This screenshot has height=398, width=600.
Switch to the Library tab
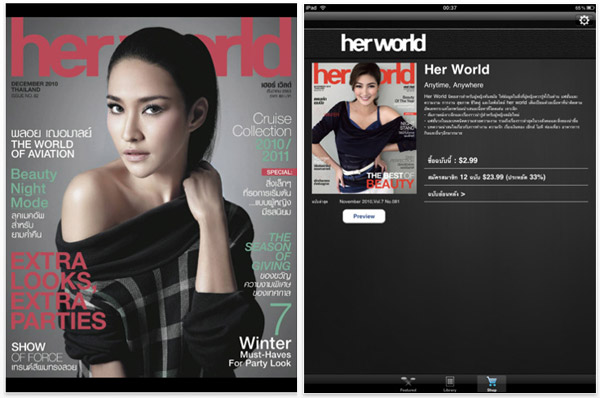click(x=450, y=384)
